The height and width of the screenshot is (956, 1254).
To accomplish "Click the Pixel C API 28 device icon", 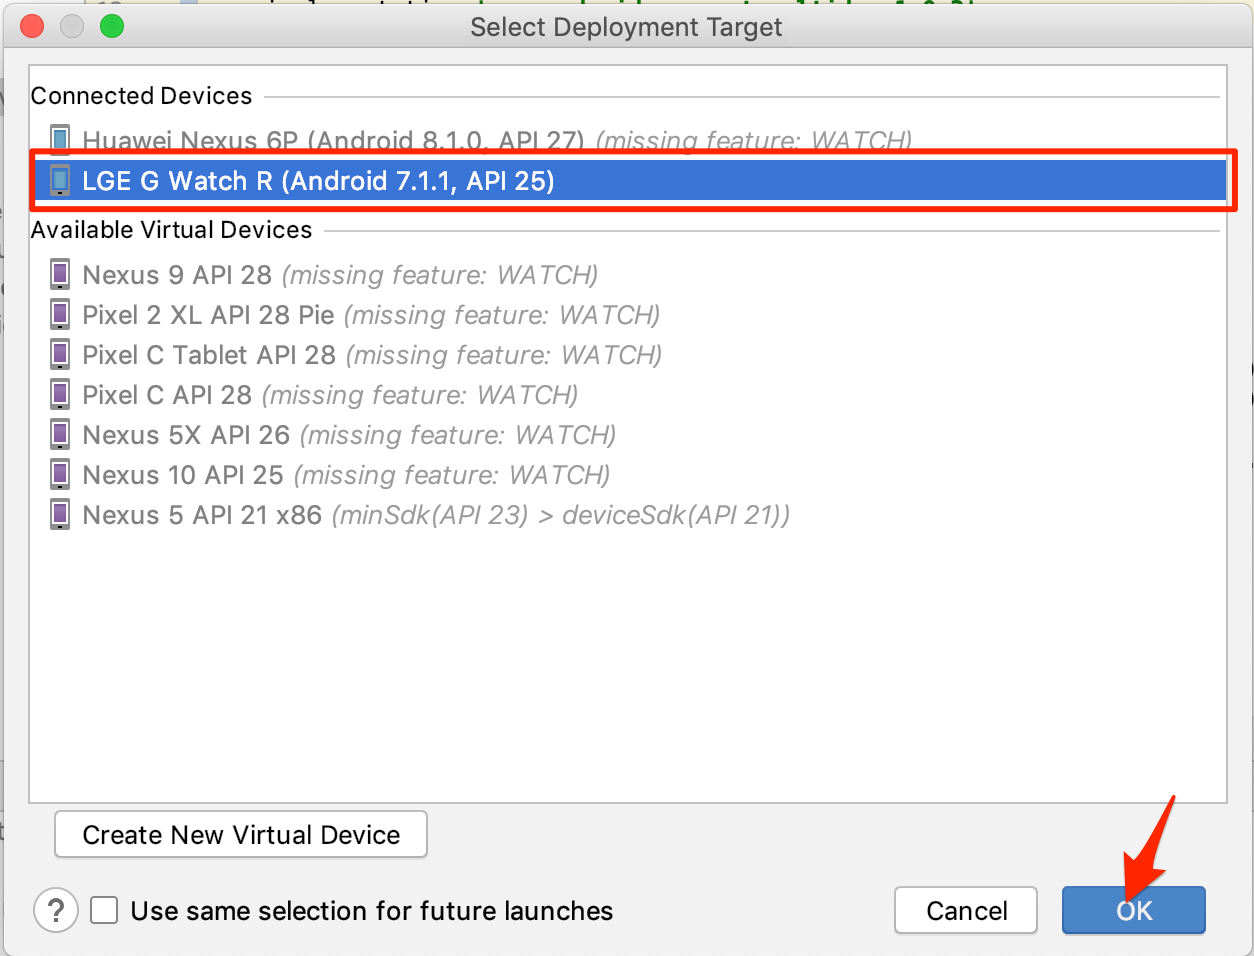I will pos(60,394).
